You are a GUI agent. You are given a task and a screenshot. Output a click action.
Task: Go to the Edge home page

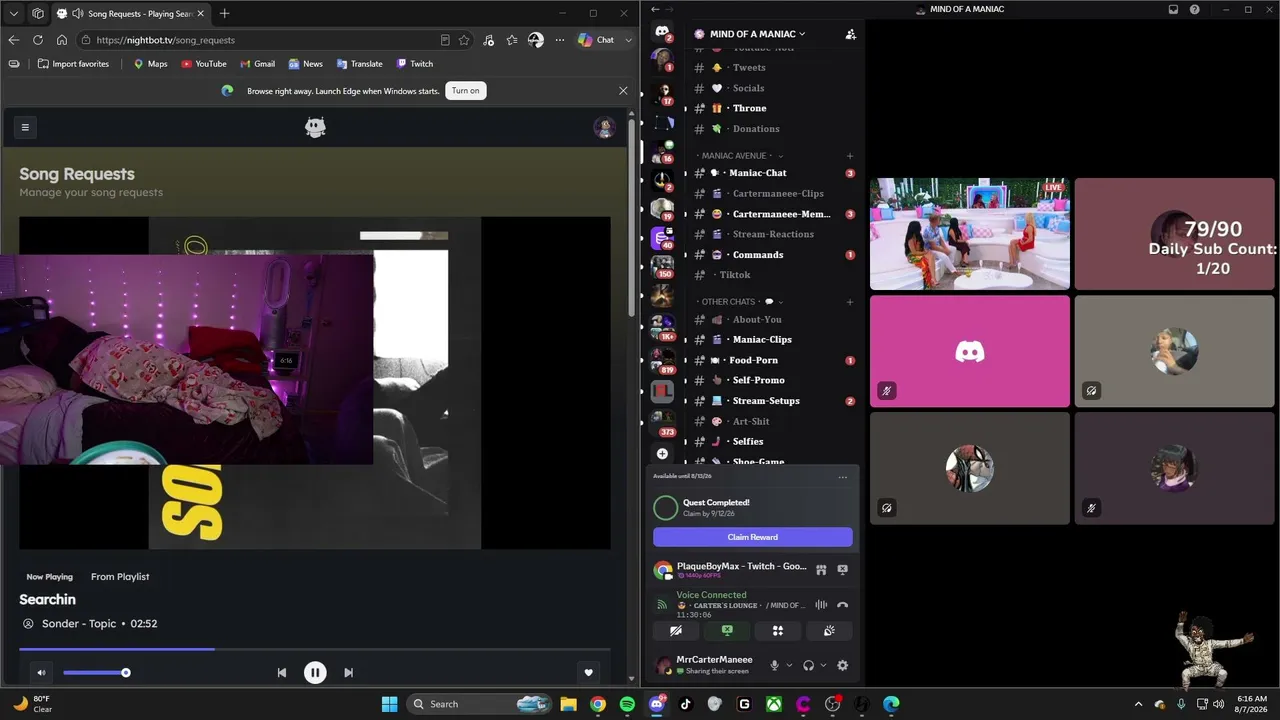point(61,40)
